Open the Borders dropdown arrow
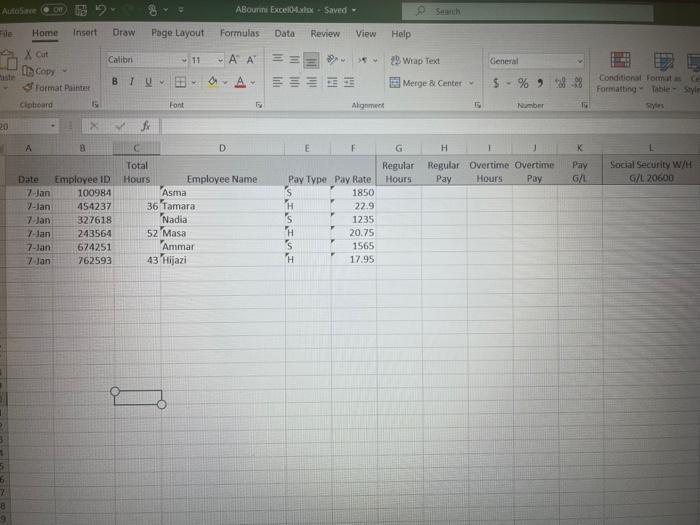The height and width of the screenshot is (525, 700). (194, 82)
